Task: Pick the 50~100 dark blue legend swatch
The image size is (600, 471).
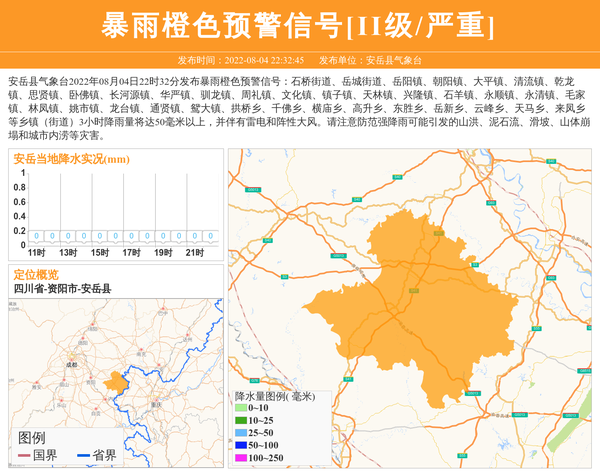Action: tap(240, 444)
